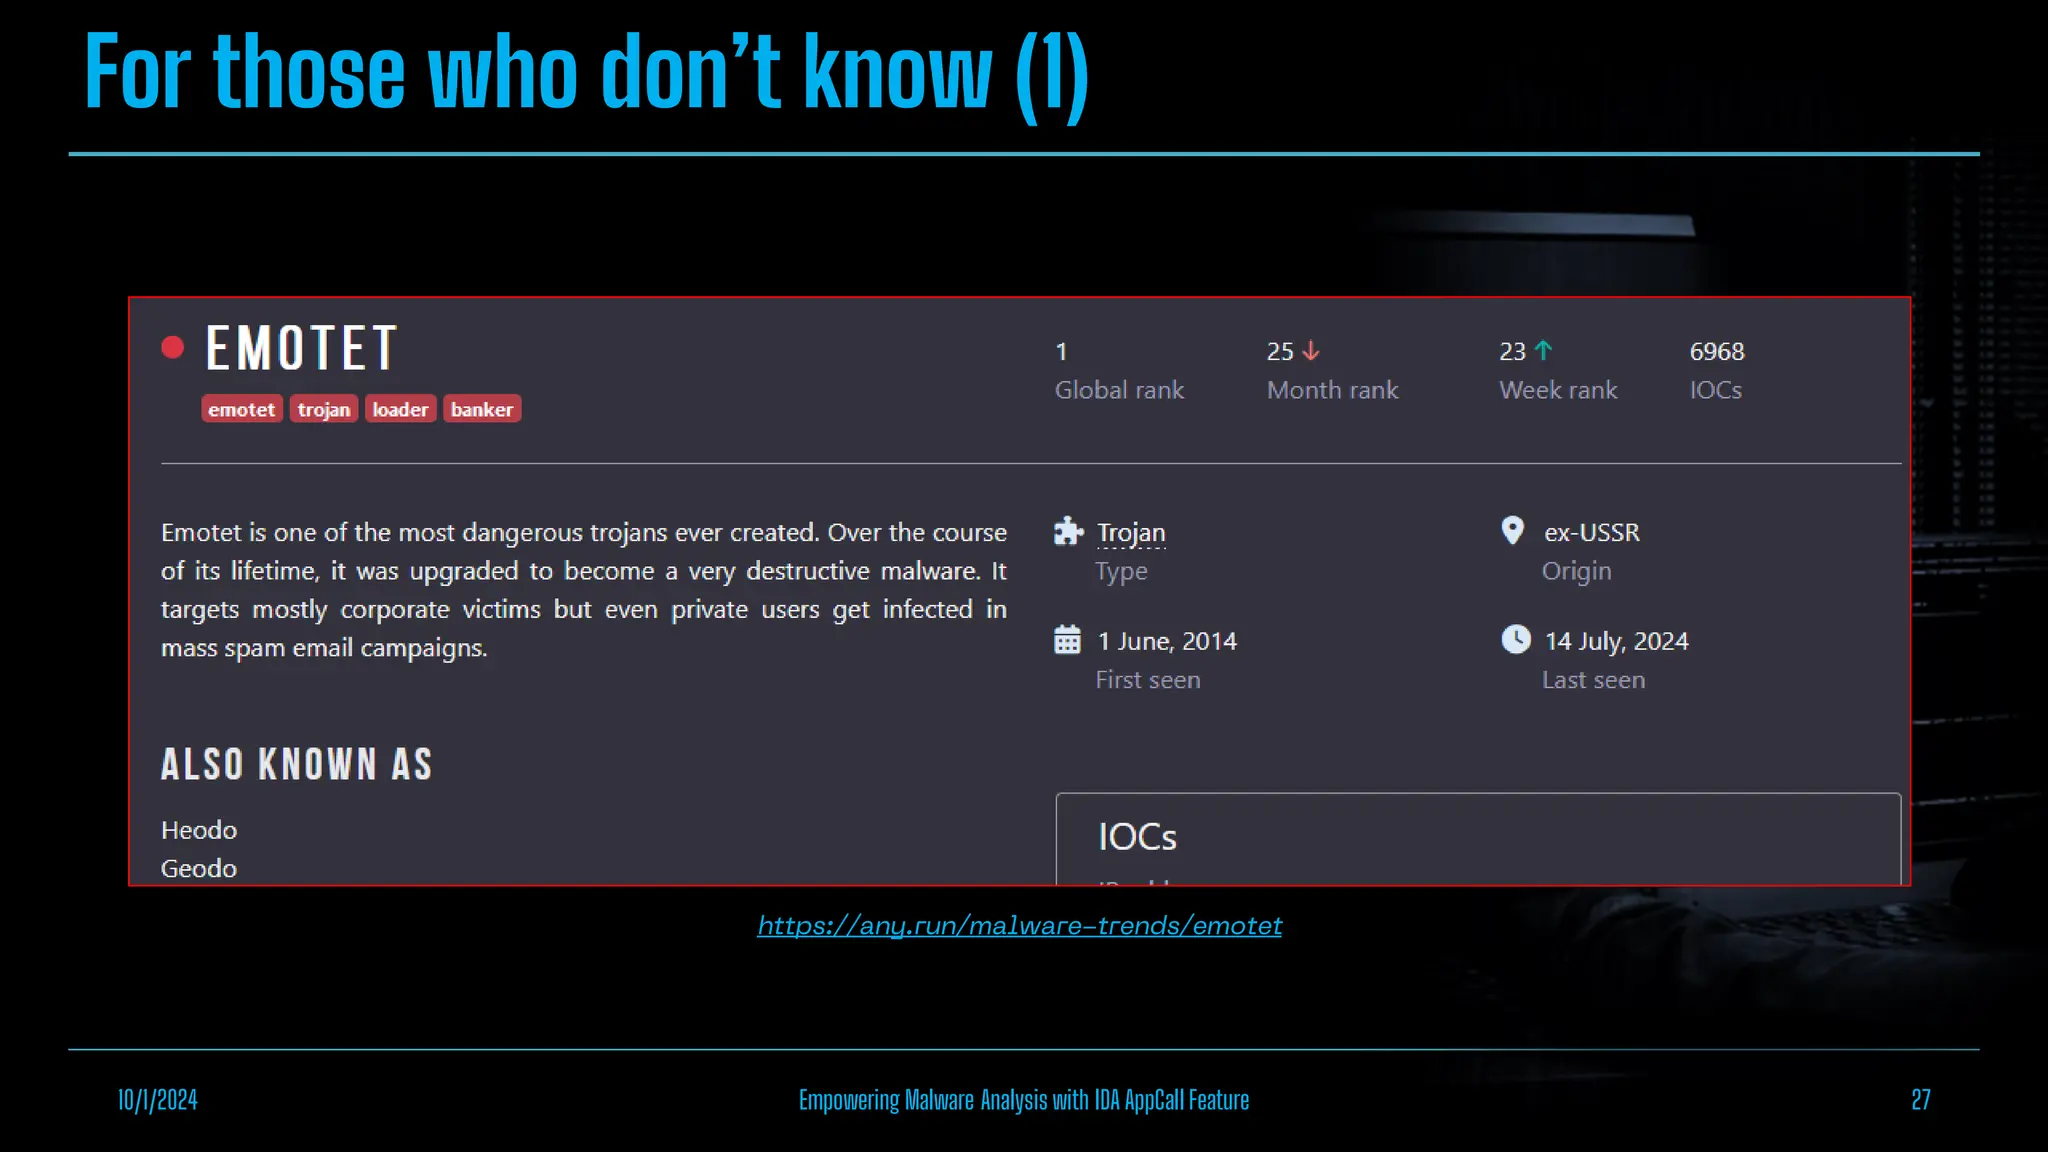Click the clock Last seen icon

click(x=1516, y=639)
